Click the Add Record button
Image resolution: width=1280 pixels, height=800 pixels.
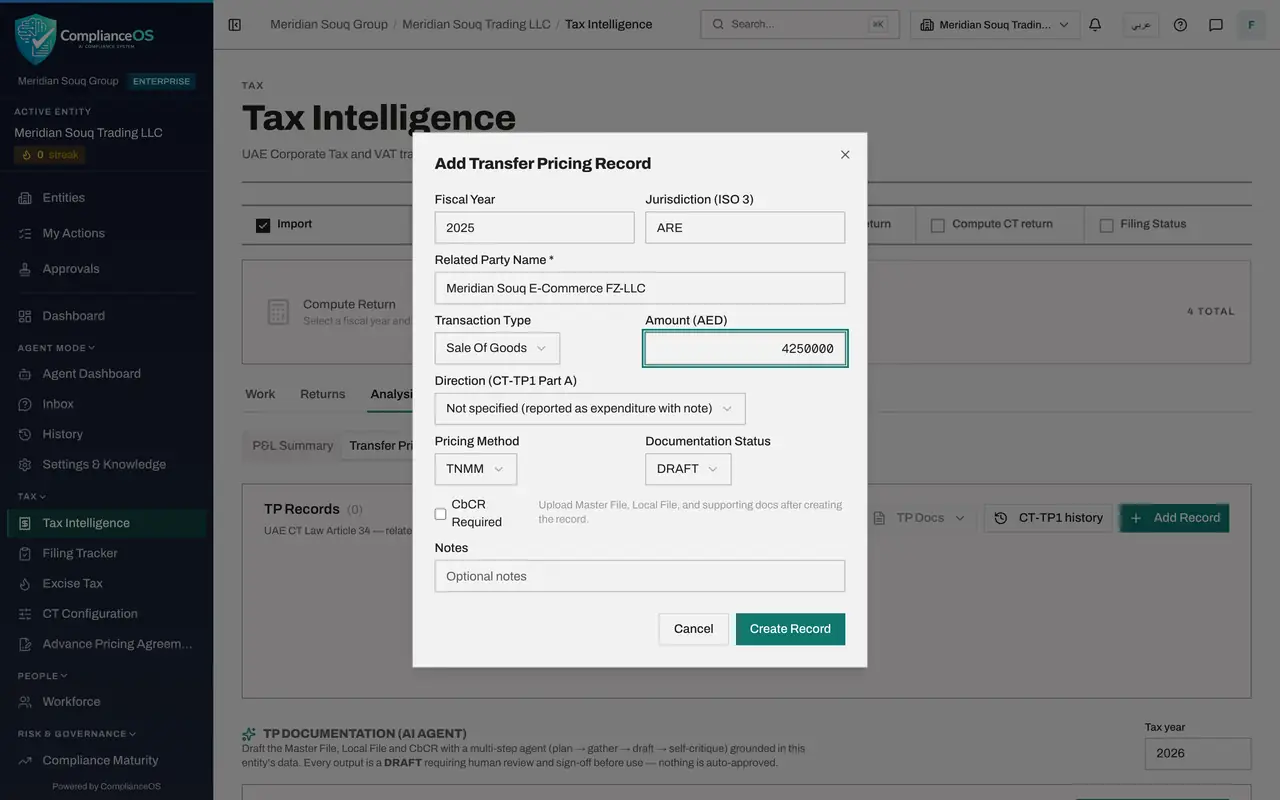click(x=1175, y=518)
